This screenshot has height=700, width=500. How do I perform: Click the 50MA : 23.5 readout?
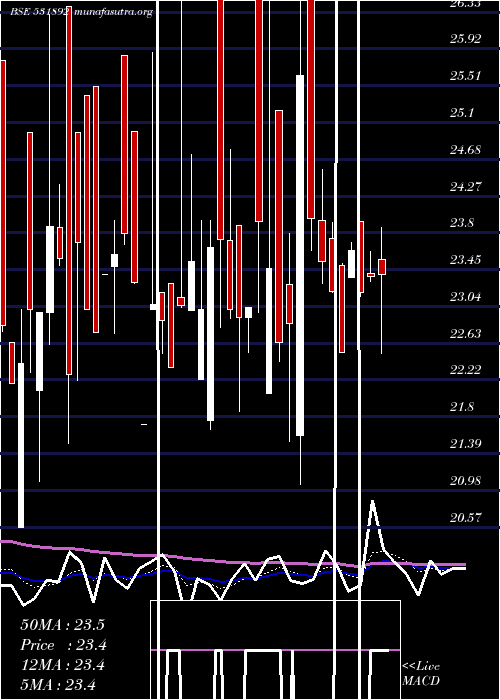coord(62,625)
